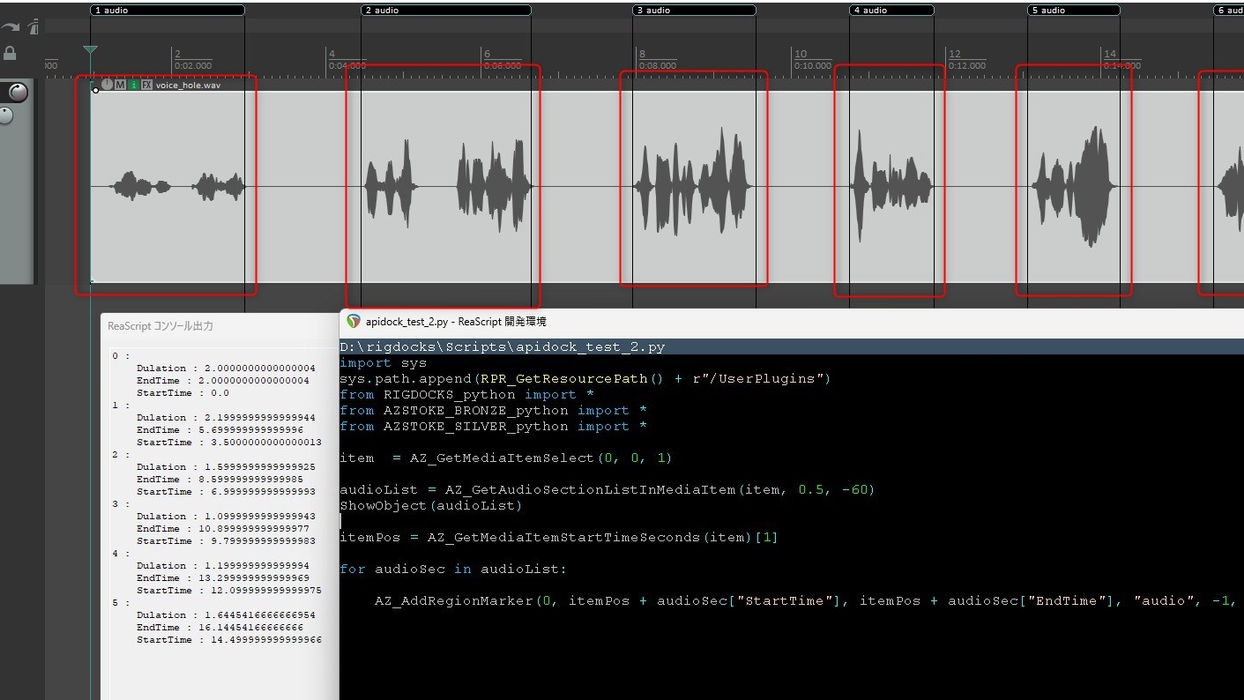1244x700 pixels.
Task: Click console entry '0 :' header
Action: click(120, 356)
